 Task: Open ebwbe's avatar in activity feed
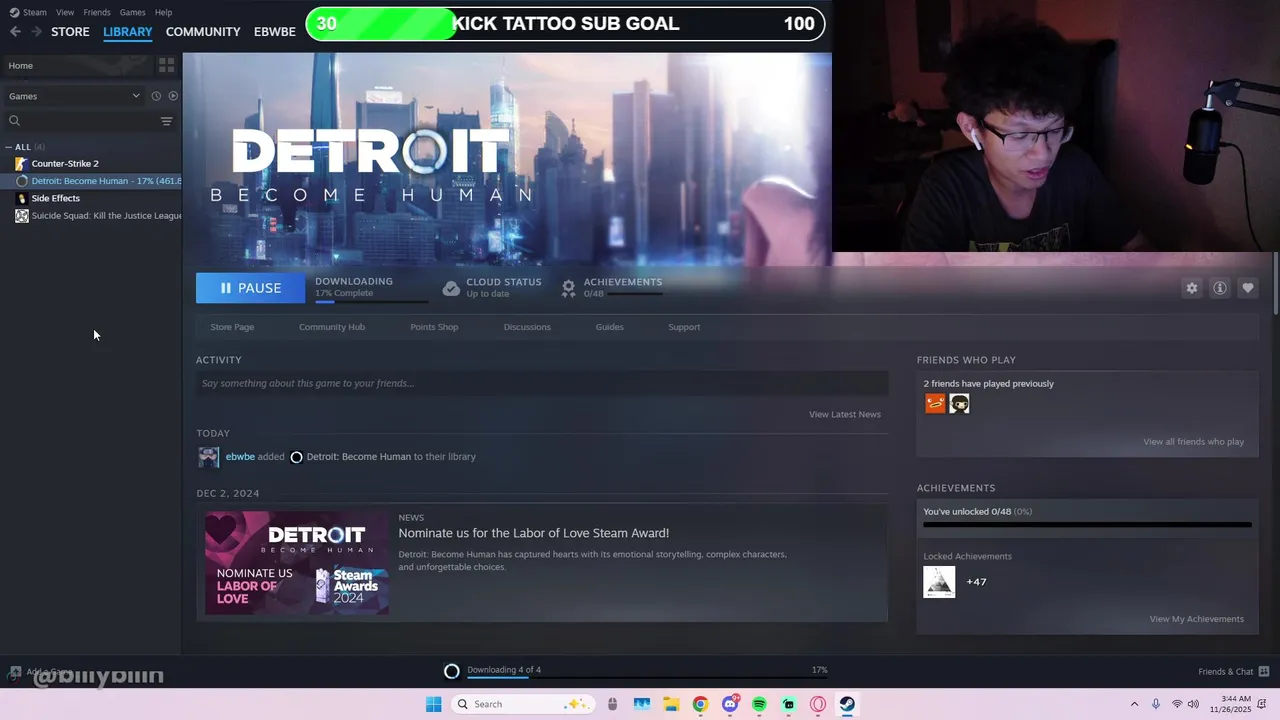(209, 457)
